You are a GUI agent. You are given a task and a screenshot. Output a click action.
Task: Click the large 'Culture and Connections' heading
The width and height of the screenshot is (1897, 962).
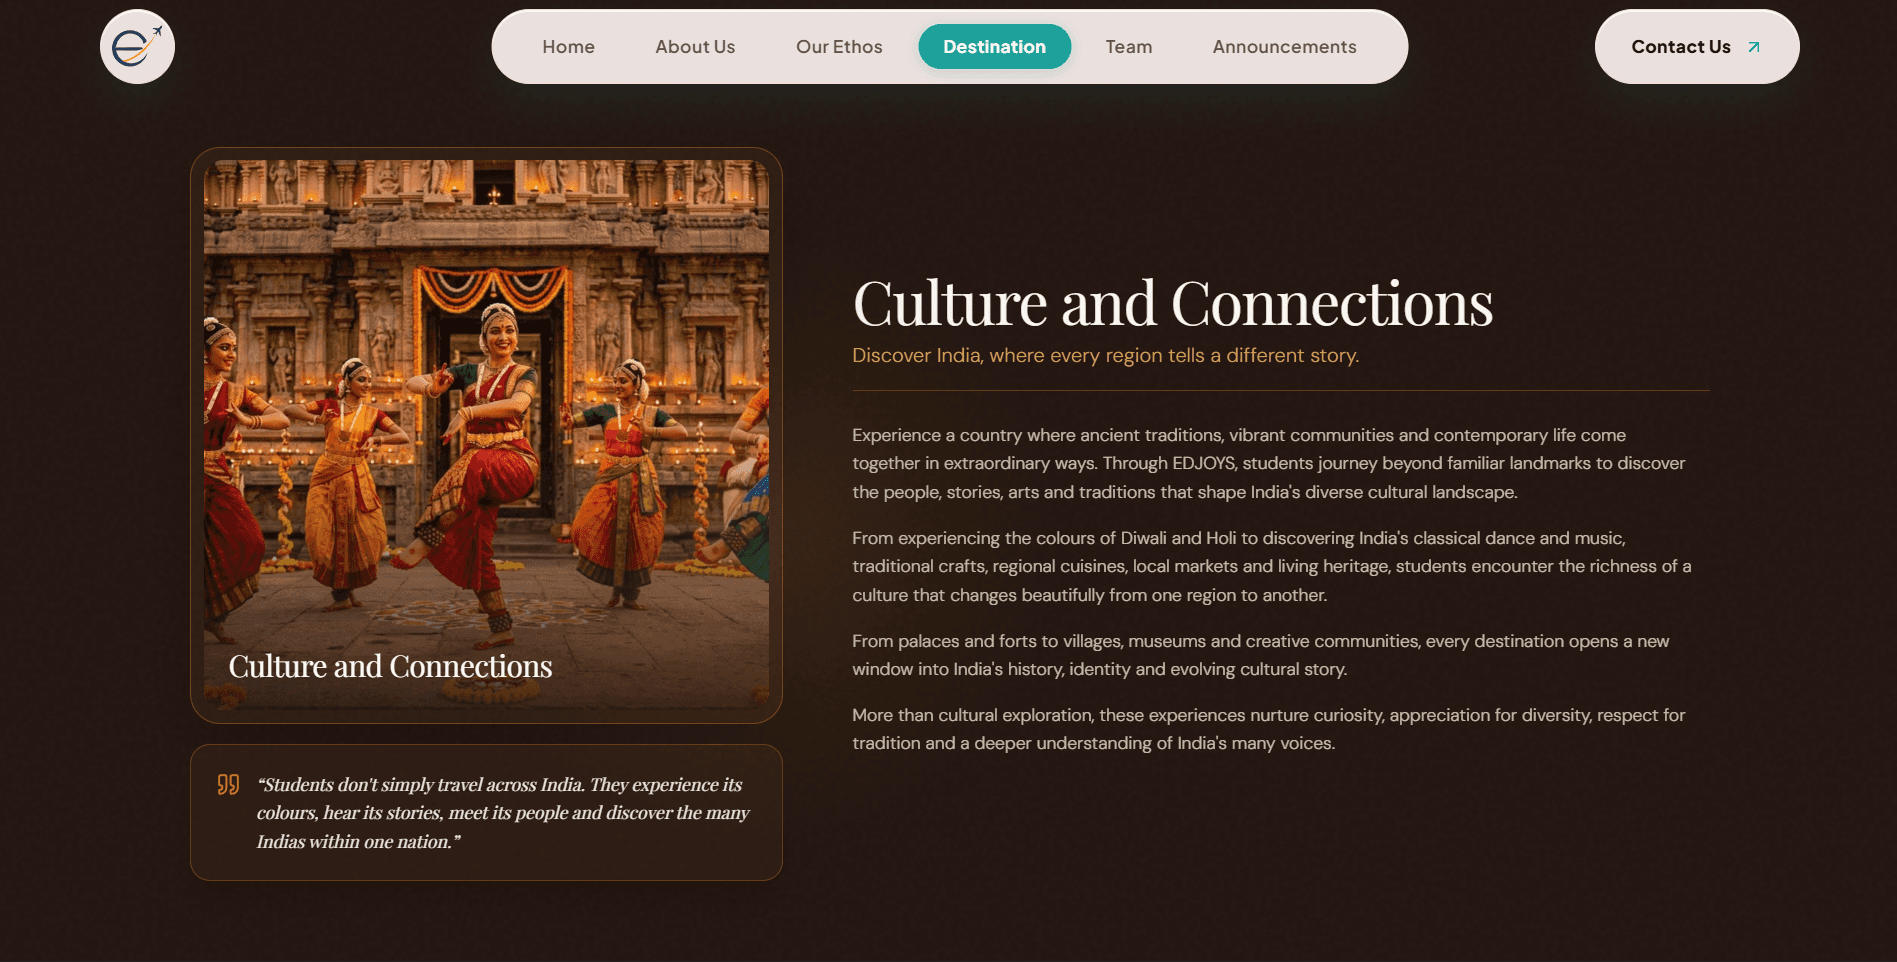tap(1172, 304)
